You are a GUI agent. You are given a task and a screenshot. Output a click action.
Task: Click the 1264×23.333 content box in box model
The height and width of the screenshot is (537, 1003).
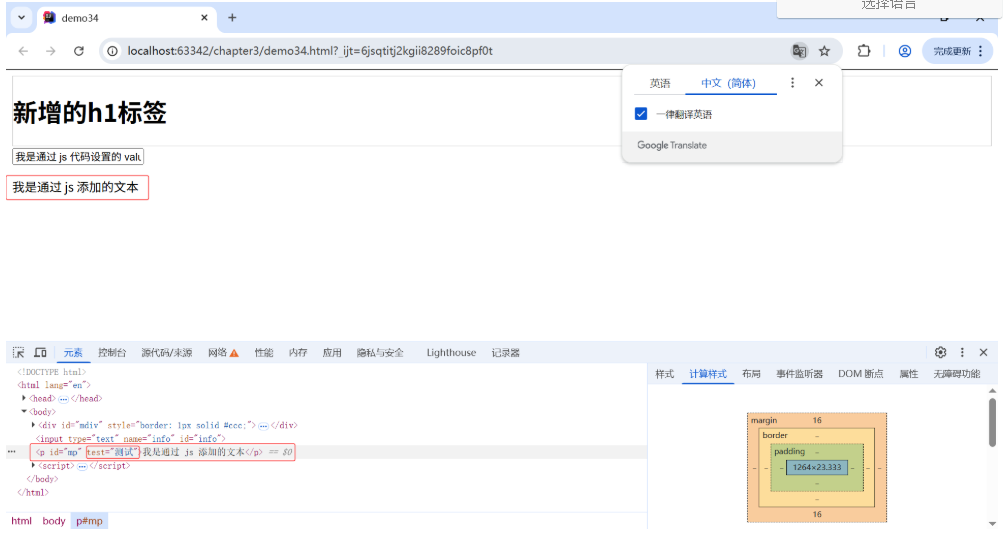(817, 467)
